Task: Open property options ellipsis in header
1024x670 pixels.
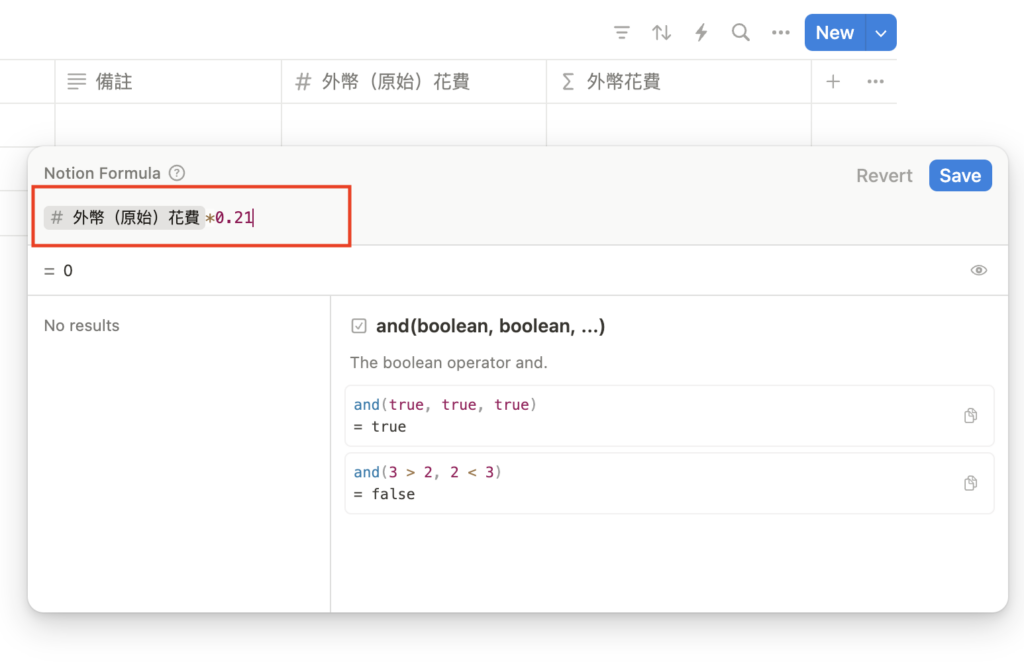Action: pyautogui.click(x=875, y=82)
